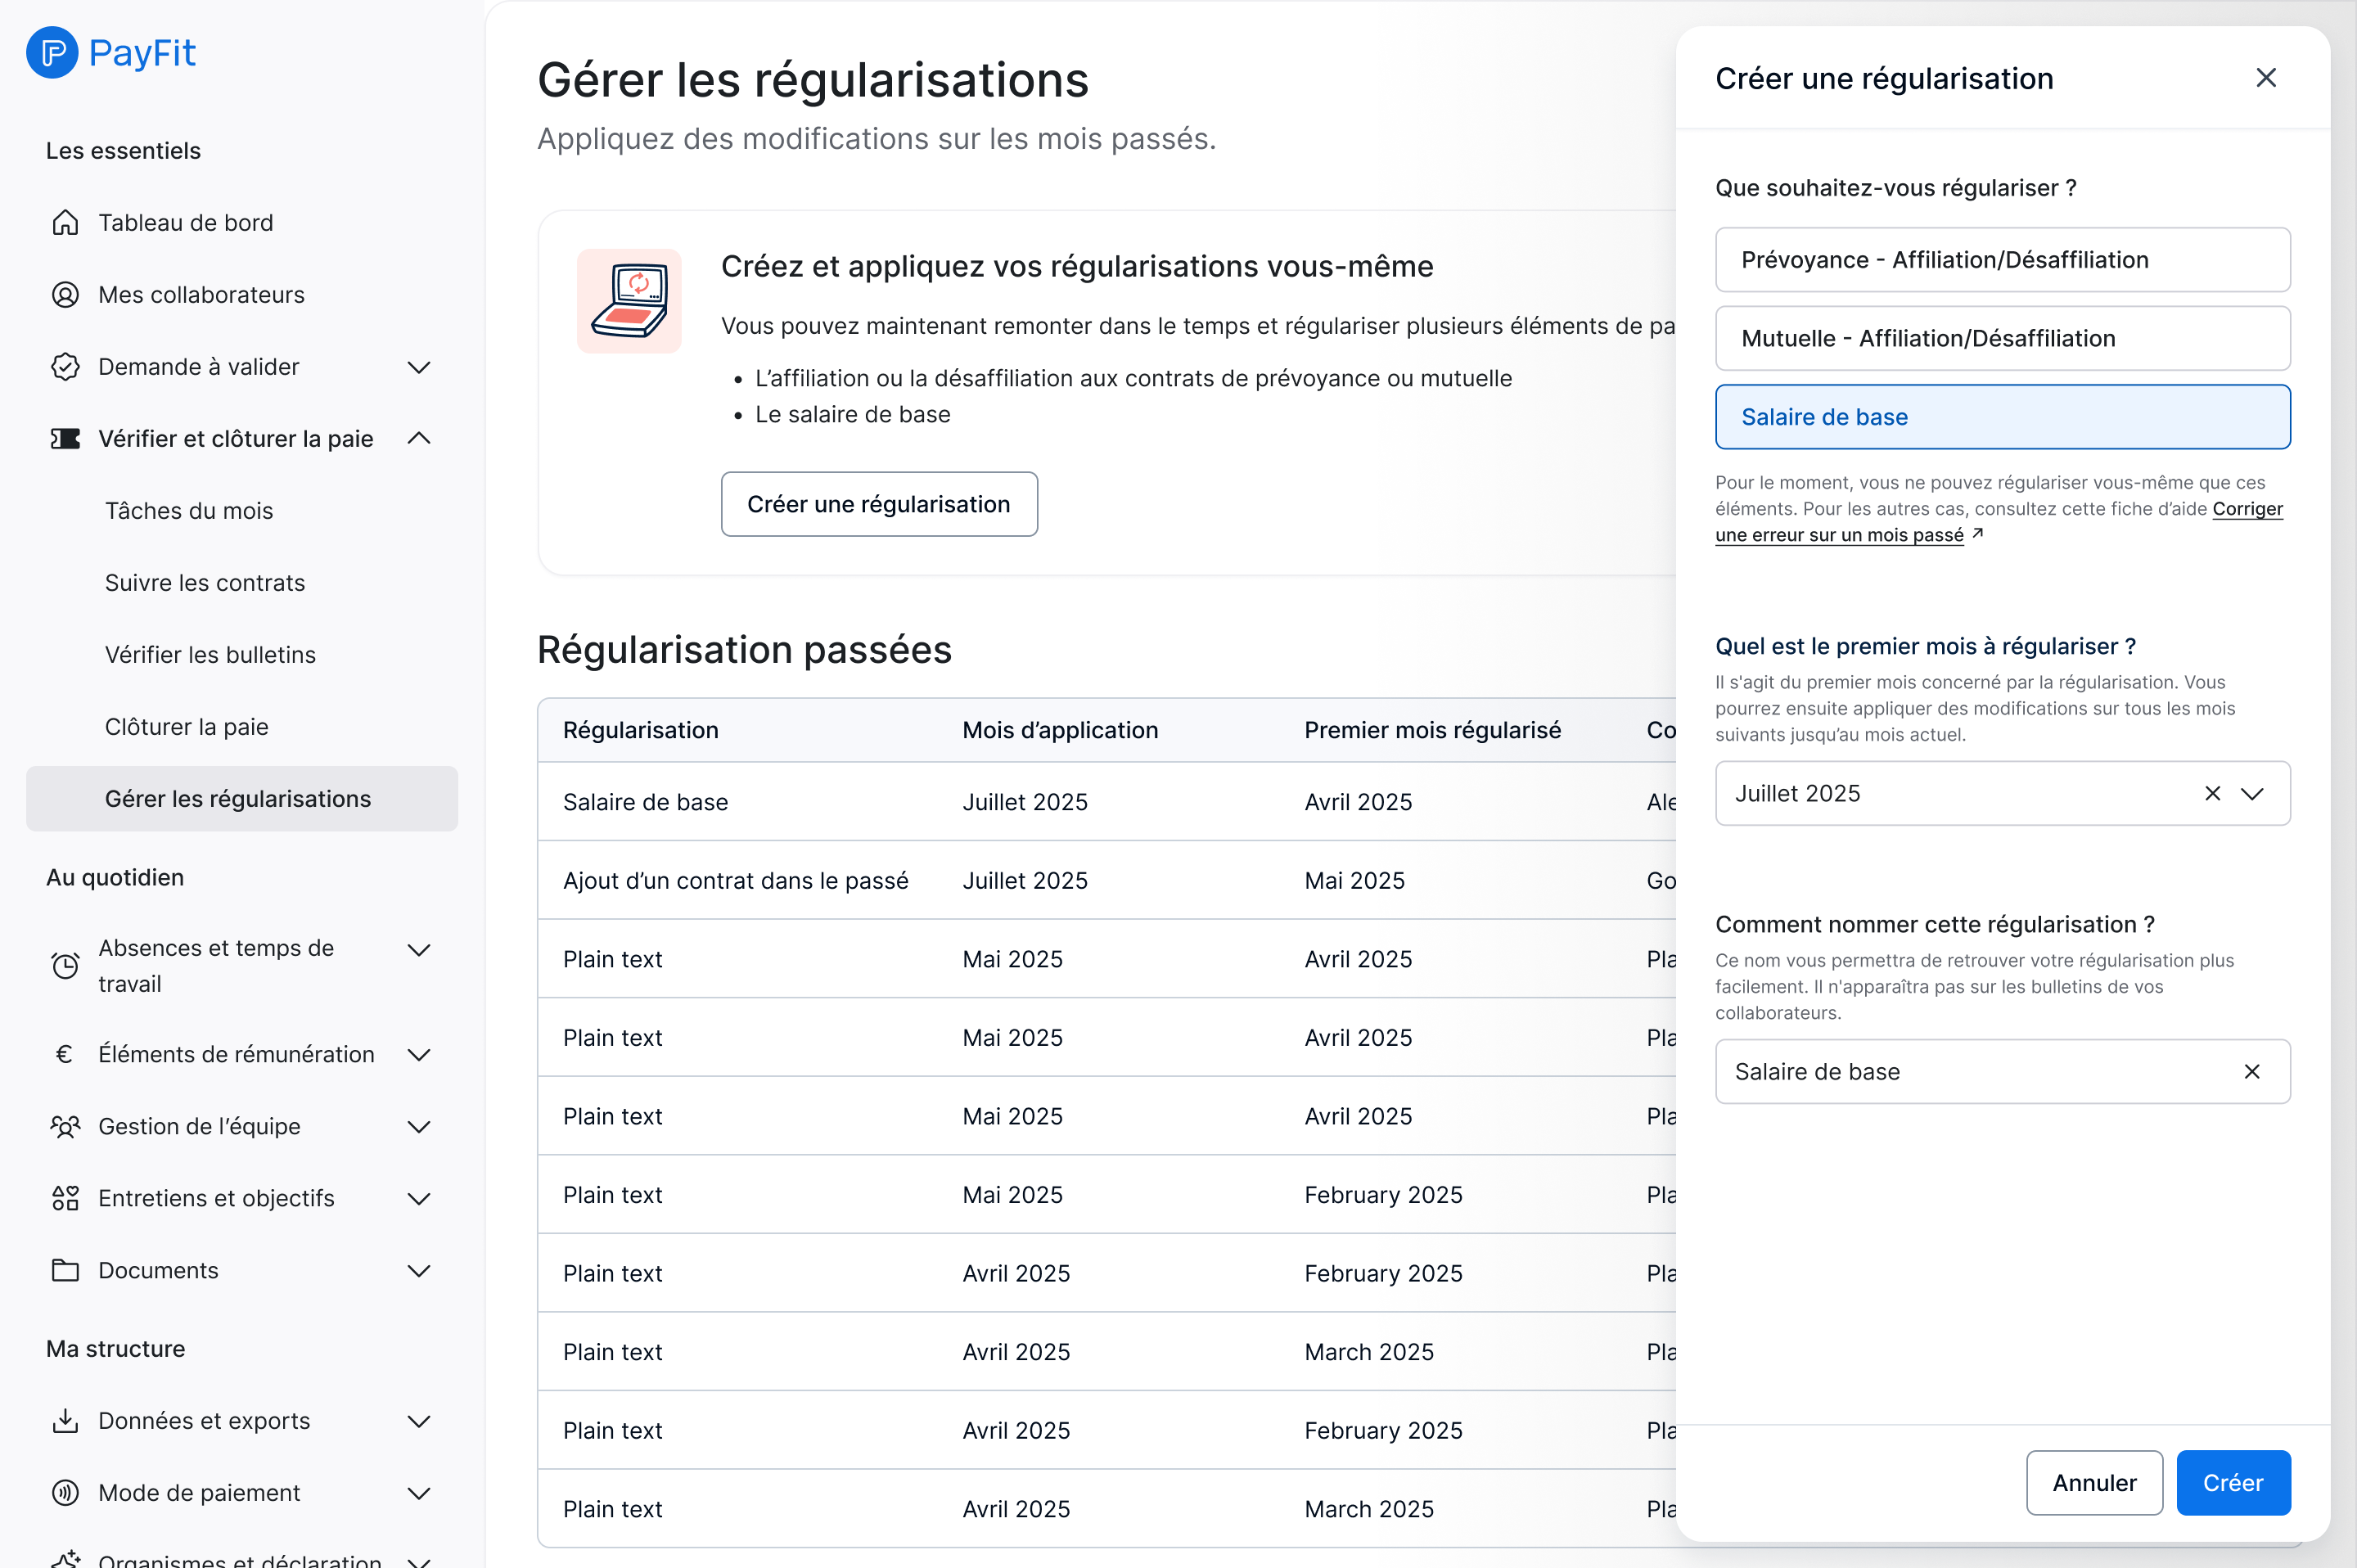Open Clôturer la paie
The image size is (2357, 1568).
242,726
